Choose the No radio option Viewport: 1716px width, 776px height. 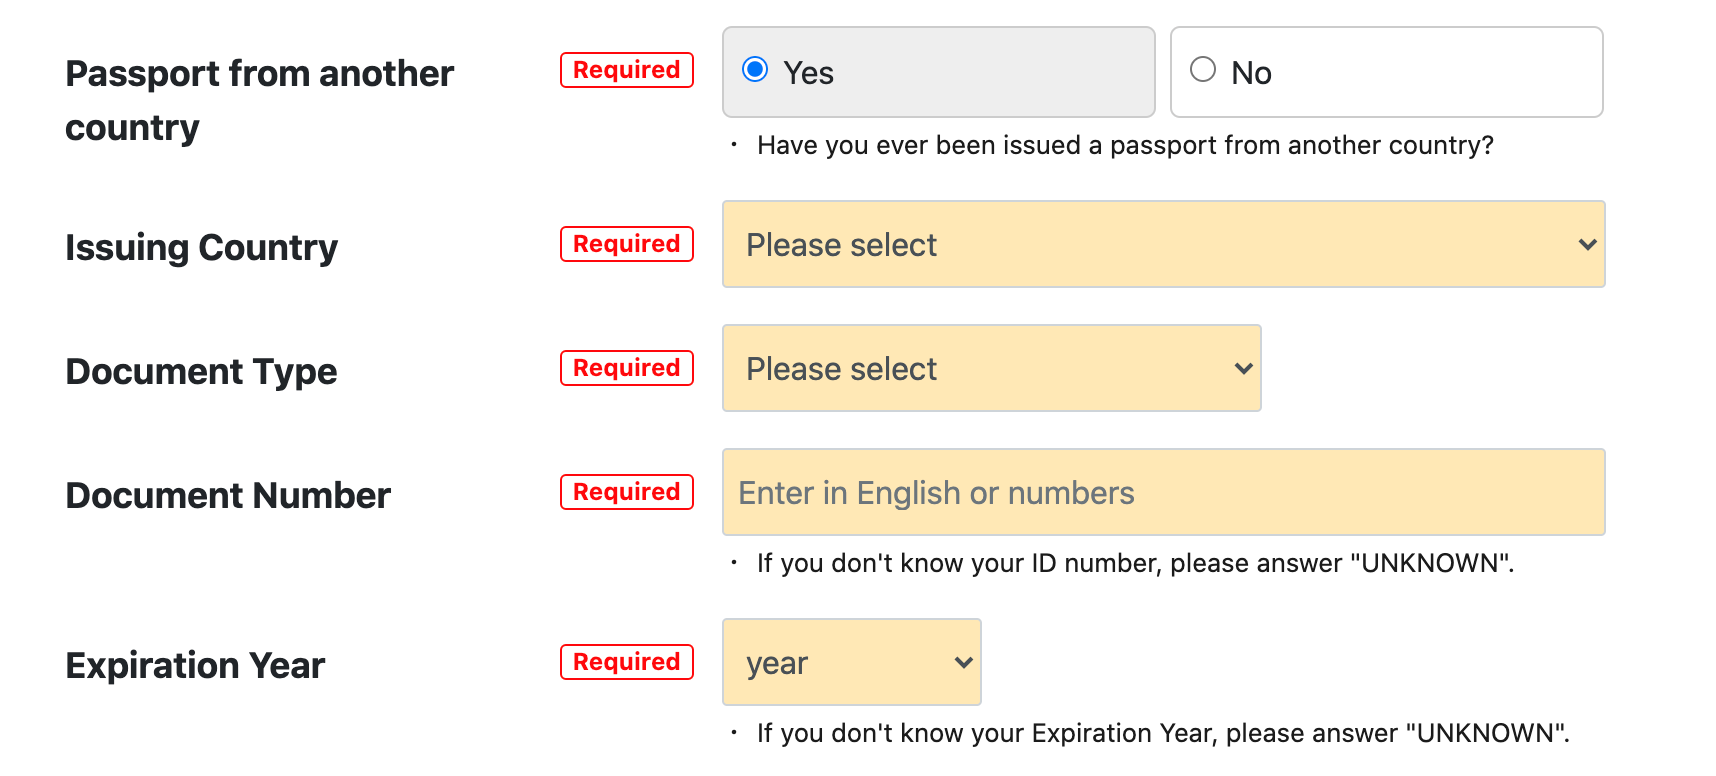point(1203,70)
